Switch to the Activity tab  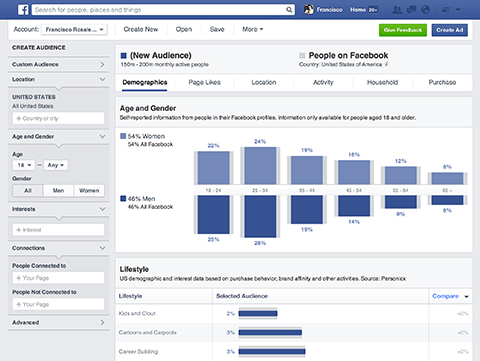point(323,82)
